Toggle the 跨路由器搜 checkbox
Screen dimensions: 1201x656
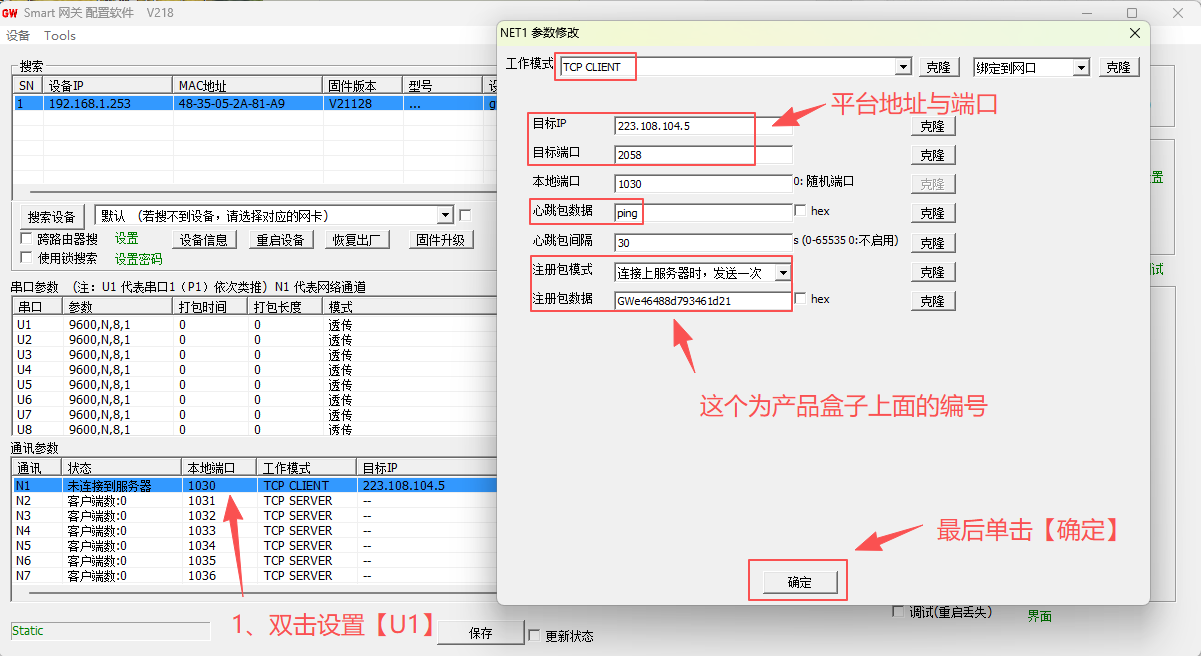(x=27, y=239)
